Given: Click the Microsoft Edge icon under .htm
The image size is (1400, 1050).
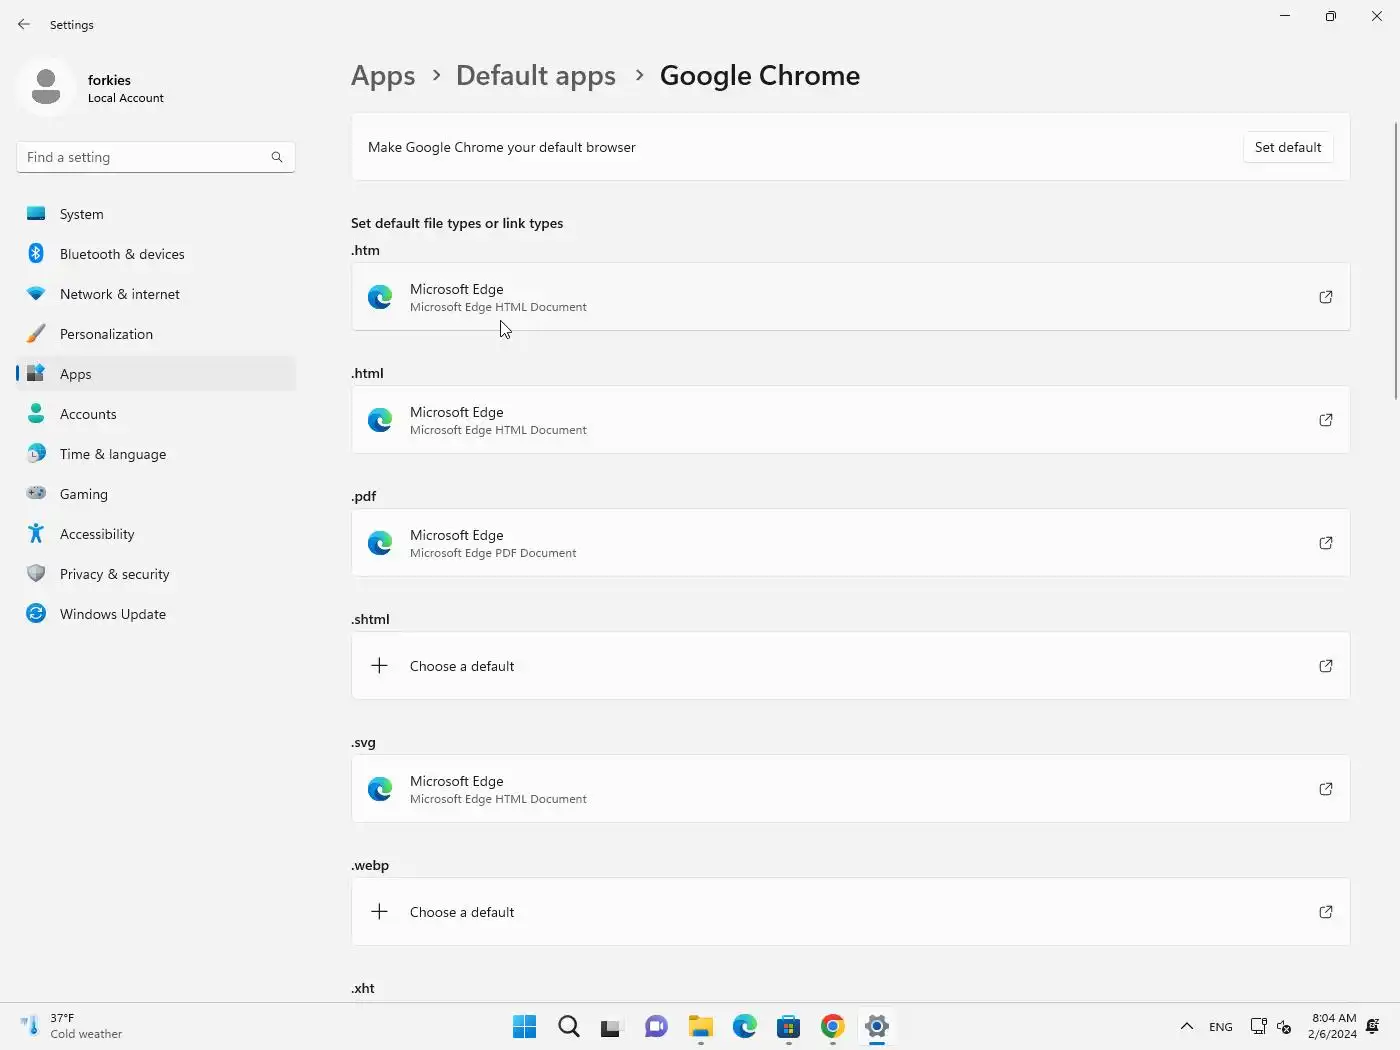Looking at the screenshot, I should pyautogui.click(x=380, y=297).
